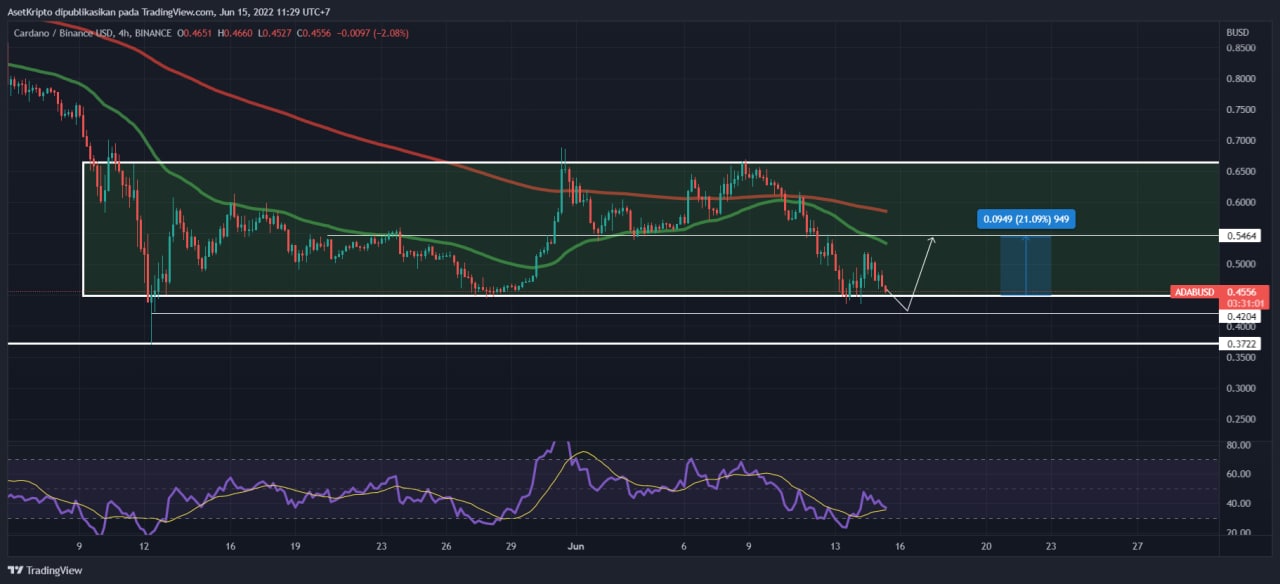This screenshot has height=584, width=1280.
Task: Click the 0.4204 horizontal line price tag
Action: 1242,316
